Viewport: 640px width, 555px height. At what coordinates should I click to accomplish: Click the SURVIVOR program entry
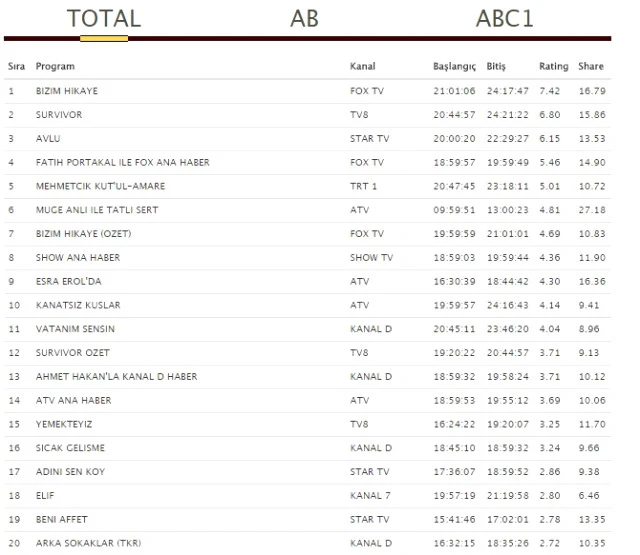tap(59, 115)
